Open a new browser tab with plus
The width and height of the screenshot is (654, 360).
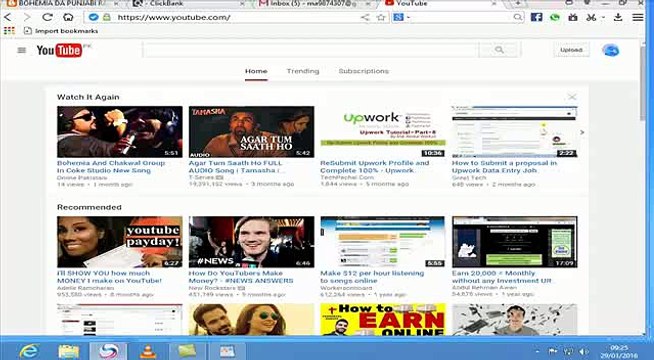pos(517,3)
